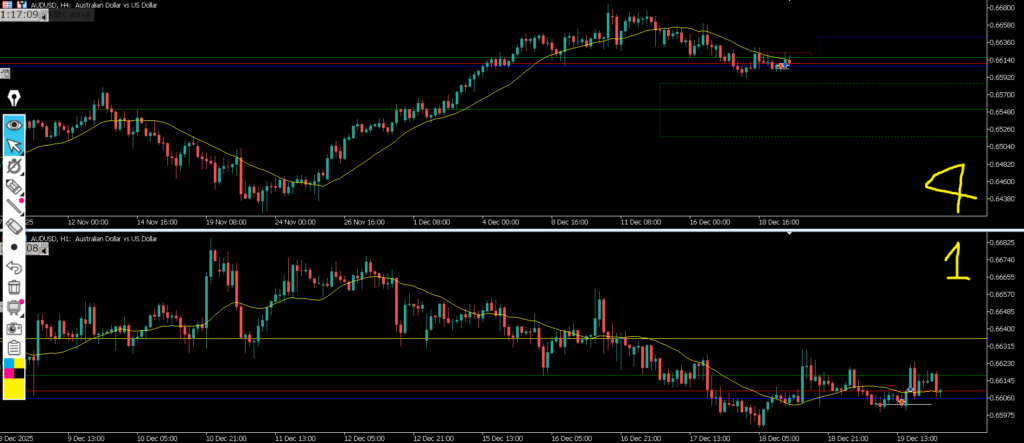Select the arrow pointer tool
Viewport: 1024px width, 443px height.
click(x=14, y=146)
